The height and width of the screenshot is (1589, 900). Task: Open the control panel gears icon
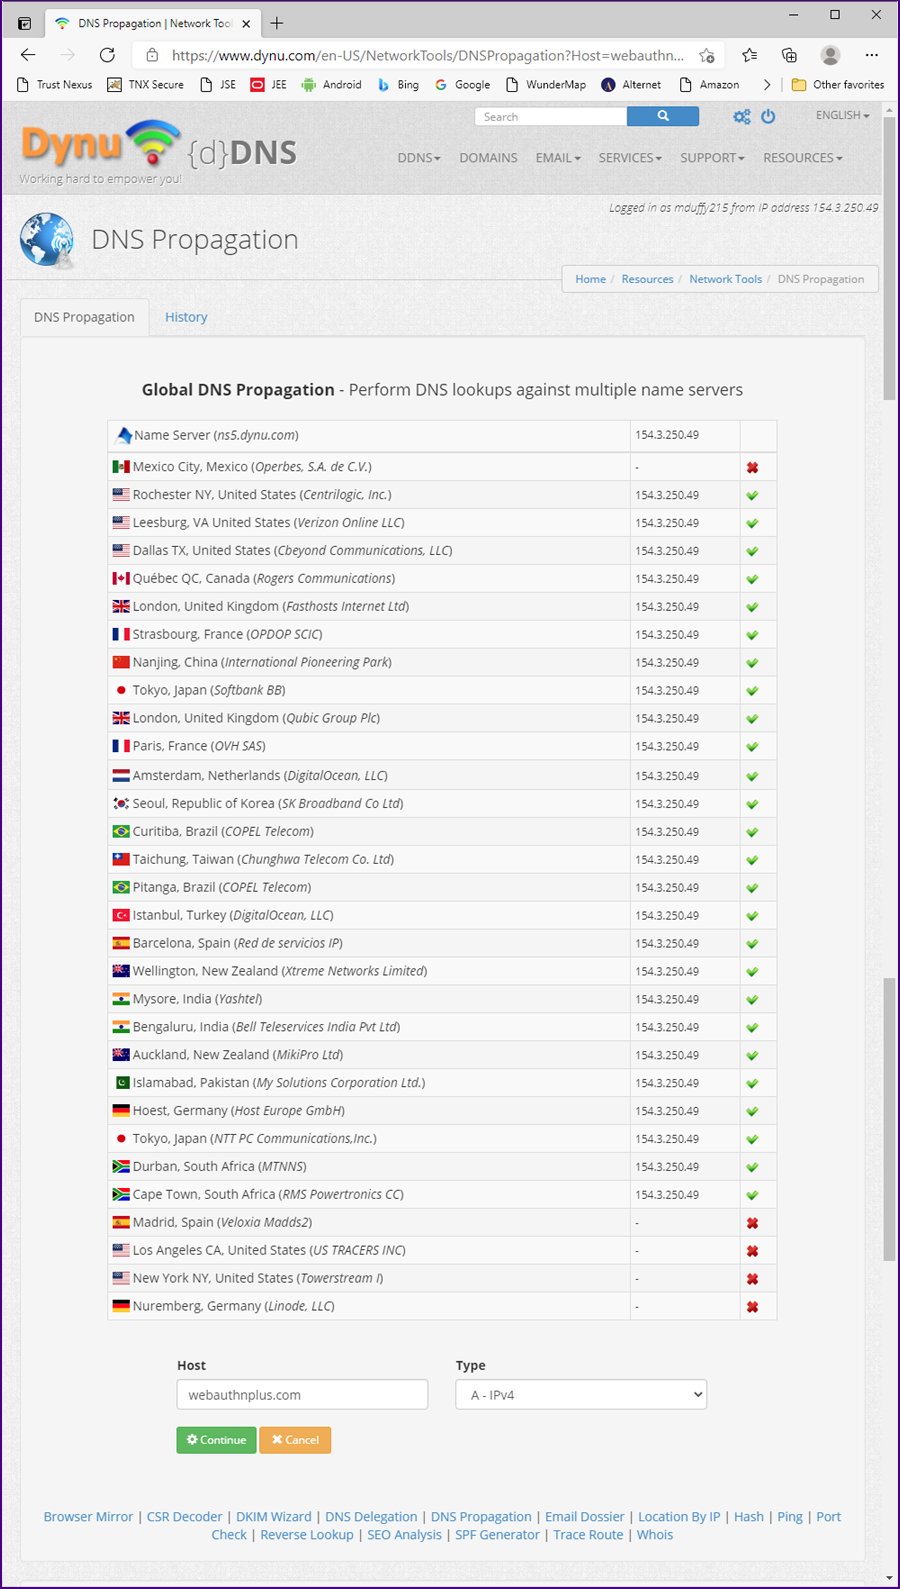coord(741,117)
